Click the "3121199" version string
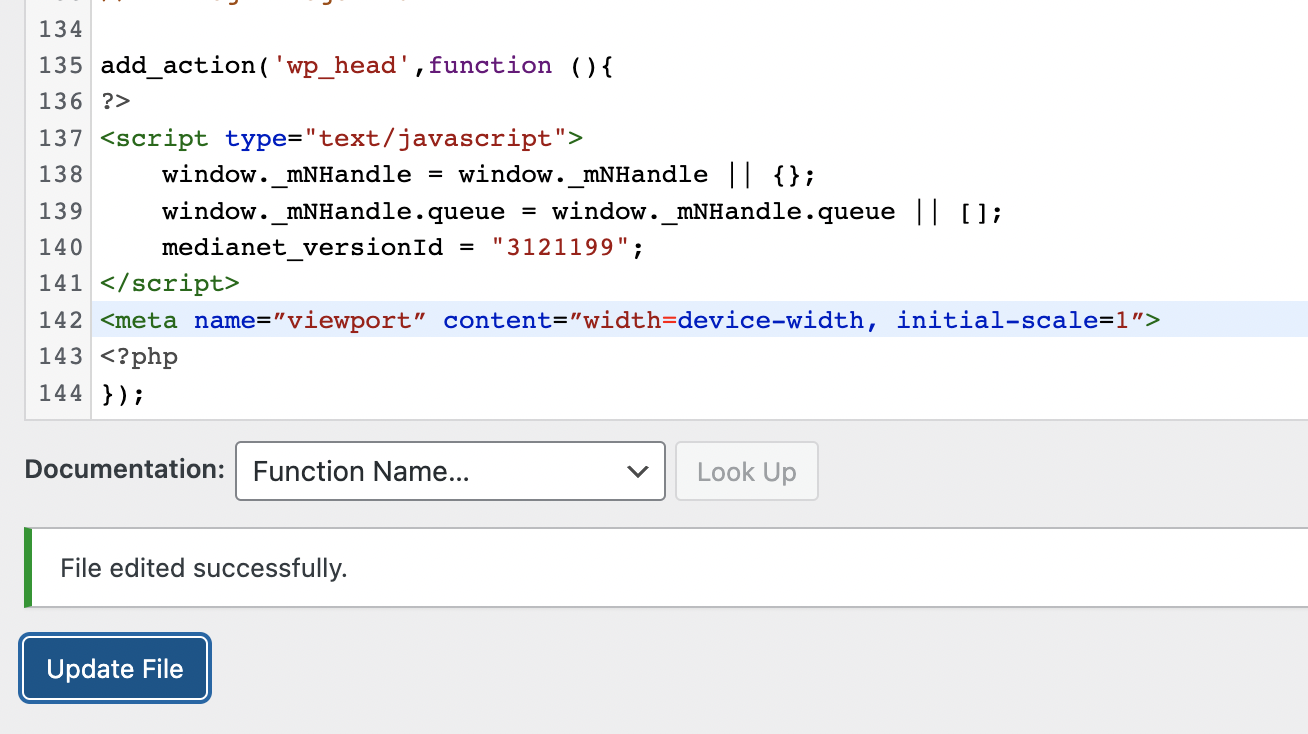Viewport: 1308px width, 734px height. click(x=561, y=247)
